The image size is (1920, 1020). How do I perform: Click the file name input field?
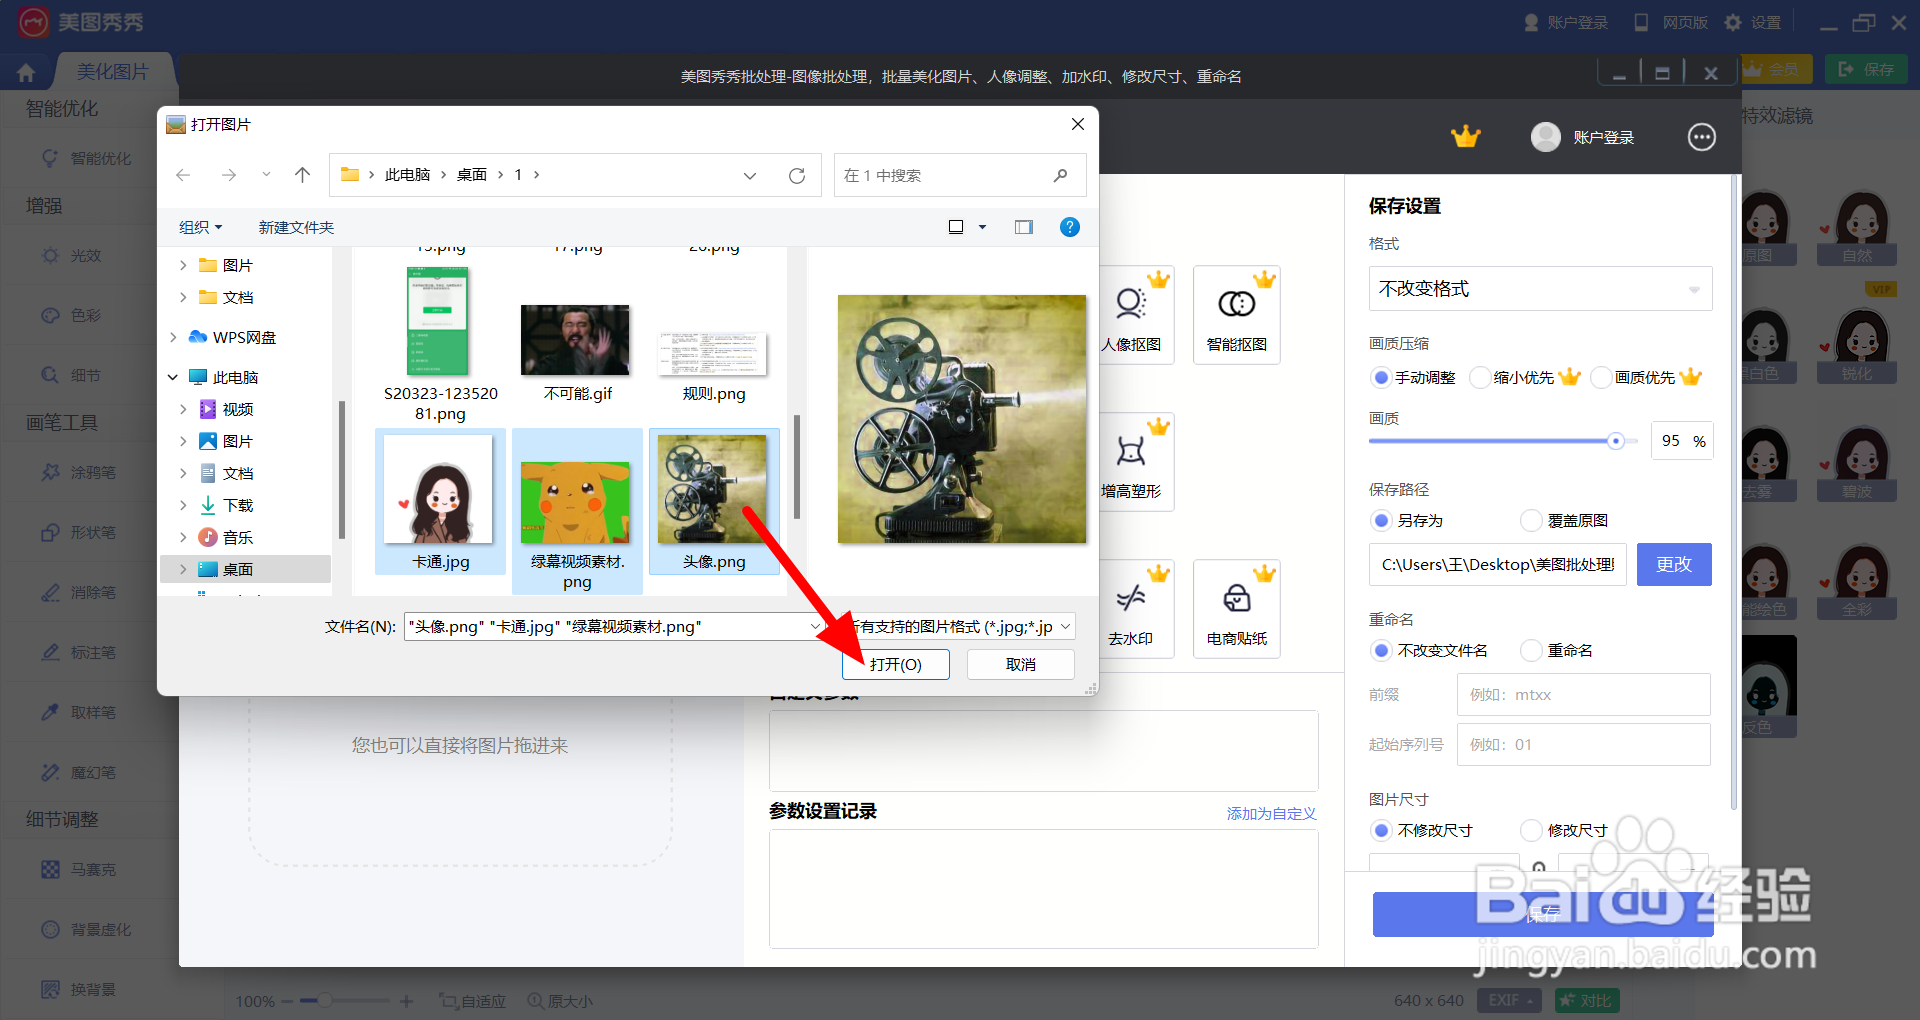(614, 627)
